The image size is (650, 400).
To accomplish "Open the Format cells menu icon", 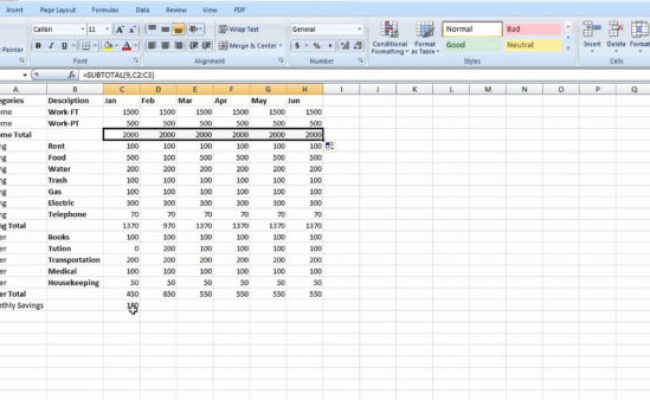I will tap(640, 30).
